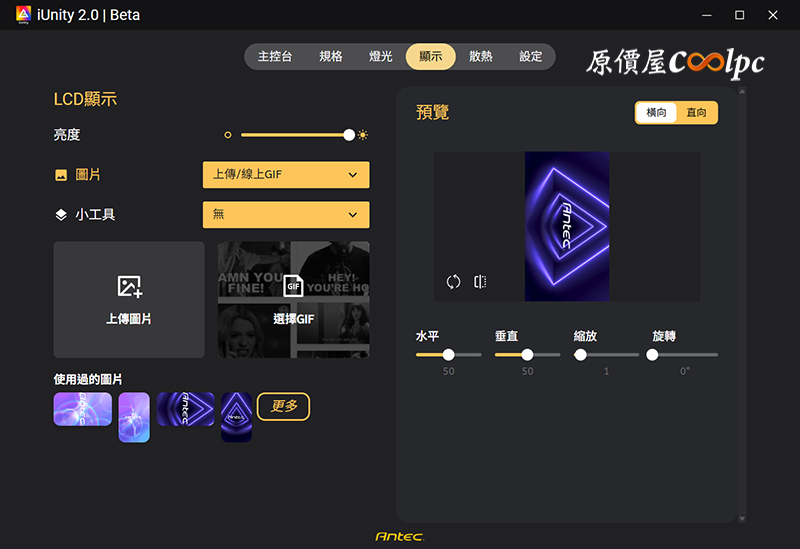800x549 pixels.
Task: Click the upload image icon
Action: (x=130, y=286)
